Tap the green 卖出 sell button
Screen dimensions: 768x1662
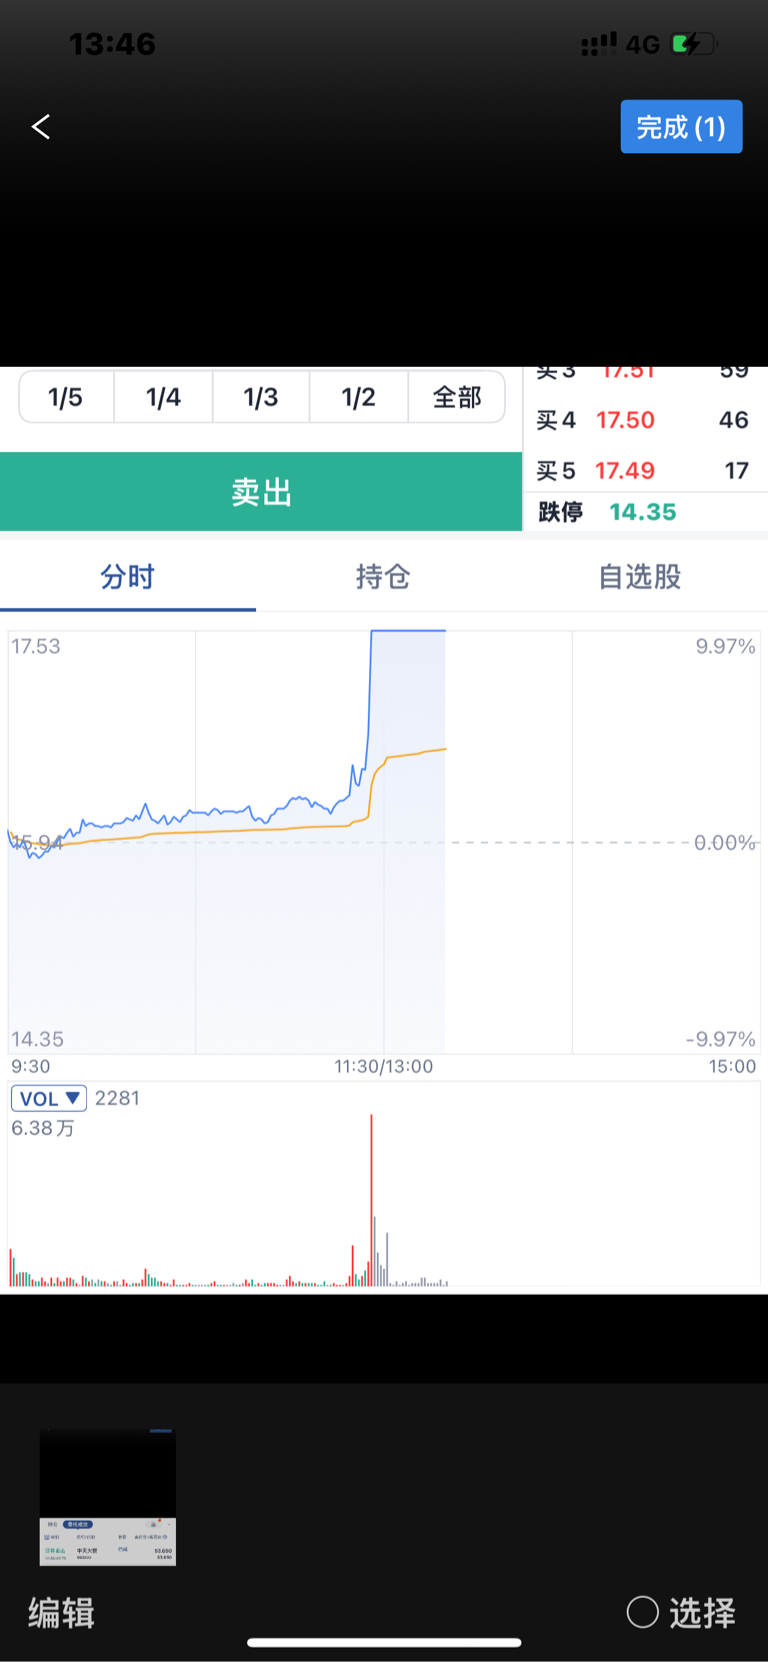pyautogui.click(x=261, y=491)
